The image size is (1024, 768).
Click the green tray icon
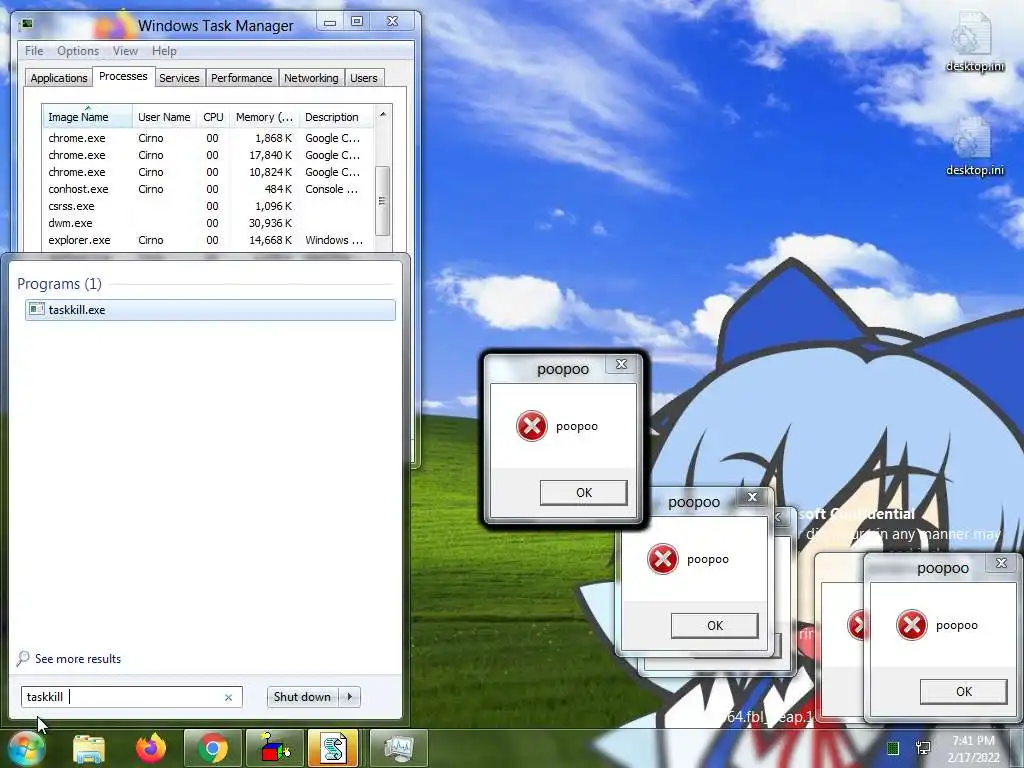click(893, 748)
